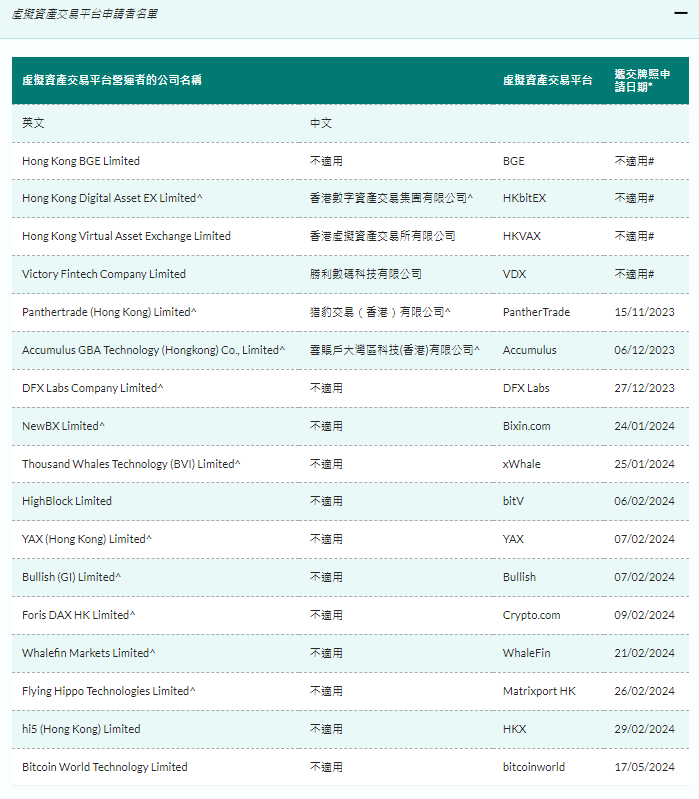Select Victory Fintech Company Limited
This screenshot has height=799, width=699.
point(103,274)
